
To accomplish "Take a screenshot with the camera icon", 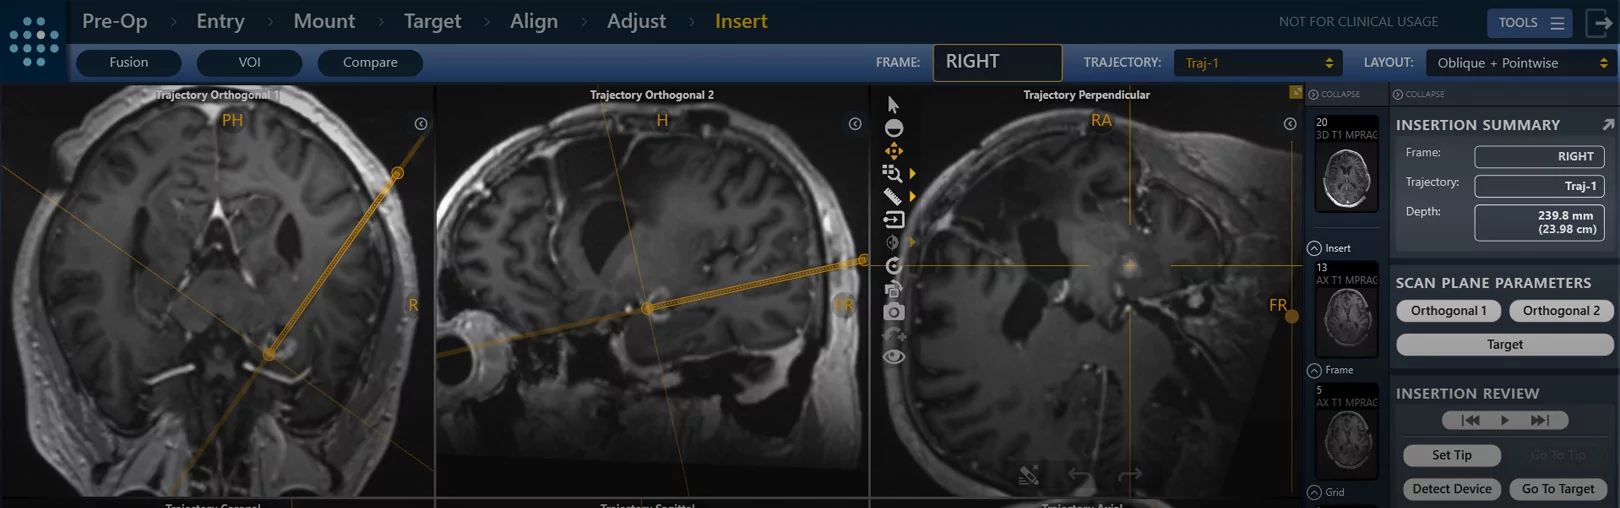I will tap(894, 312).
